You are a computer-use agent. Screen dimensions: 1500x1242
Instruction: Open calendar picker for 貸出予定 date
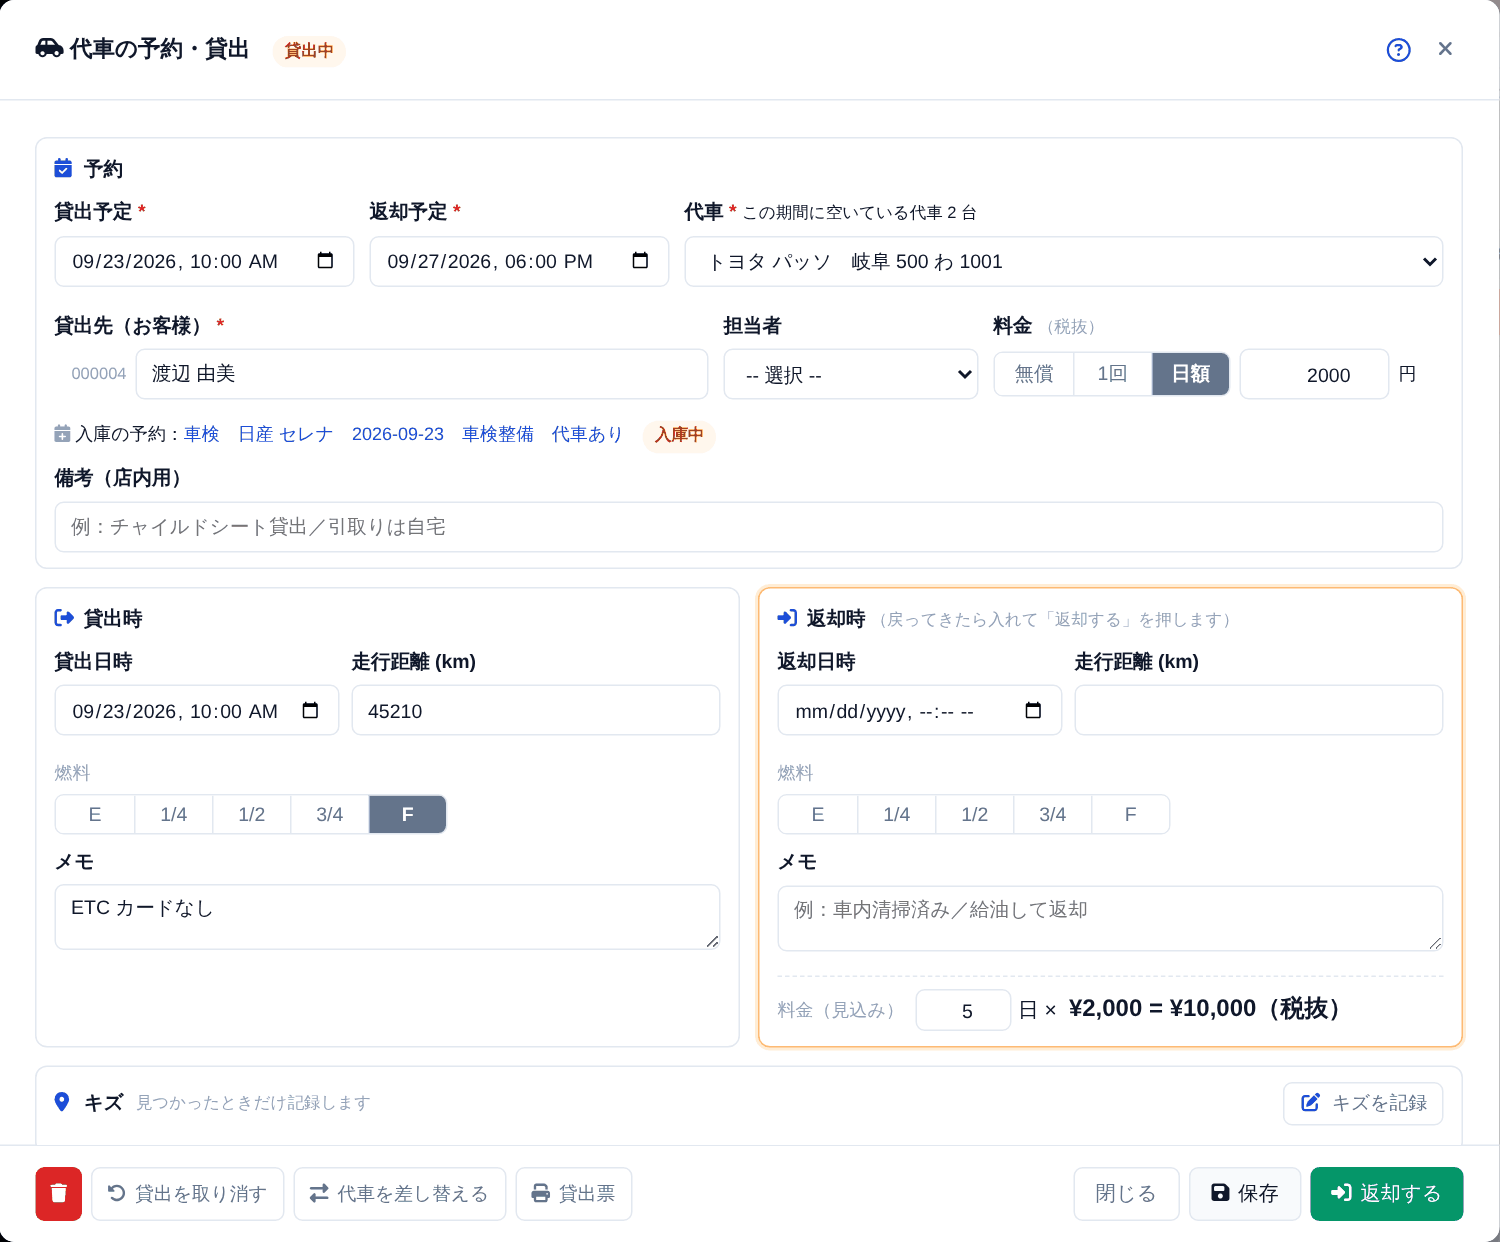(x=325, y=261)
